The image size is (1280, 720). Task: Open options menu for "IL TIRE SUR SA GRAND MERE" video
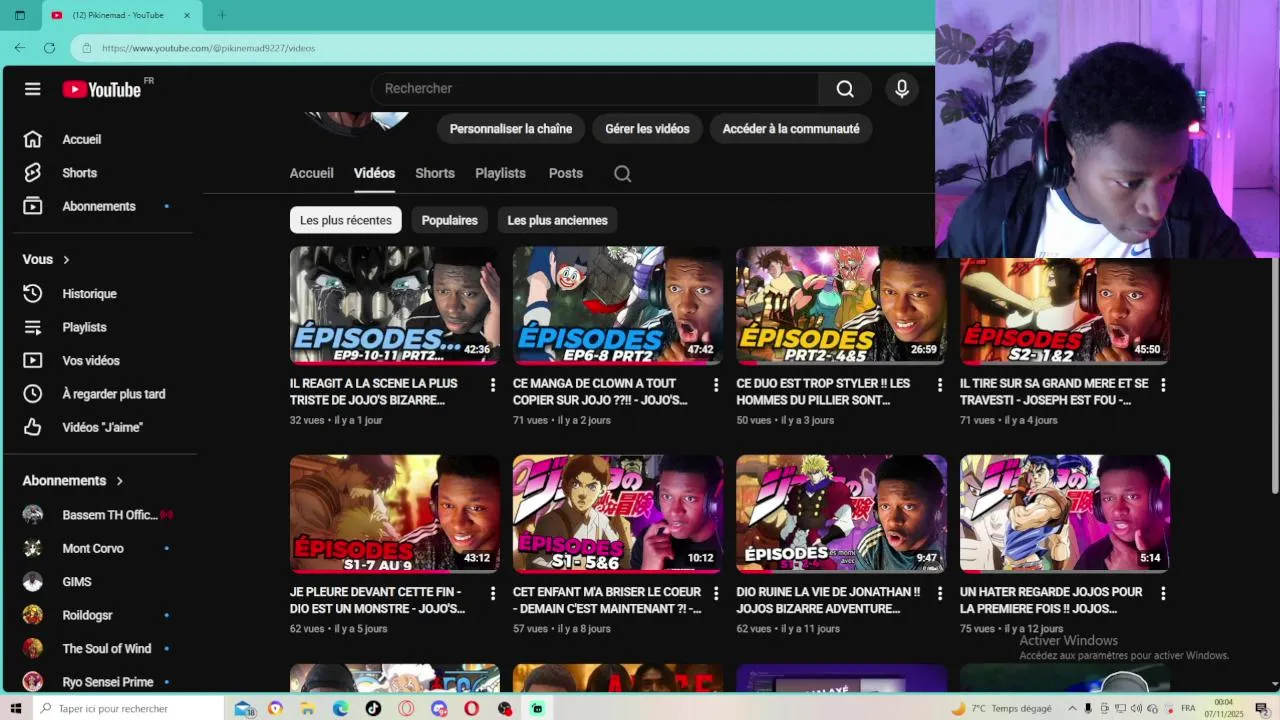click(x=1162, y=385)
